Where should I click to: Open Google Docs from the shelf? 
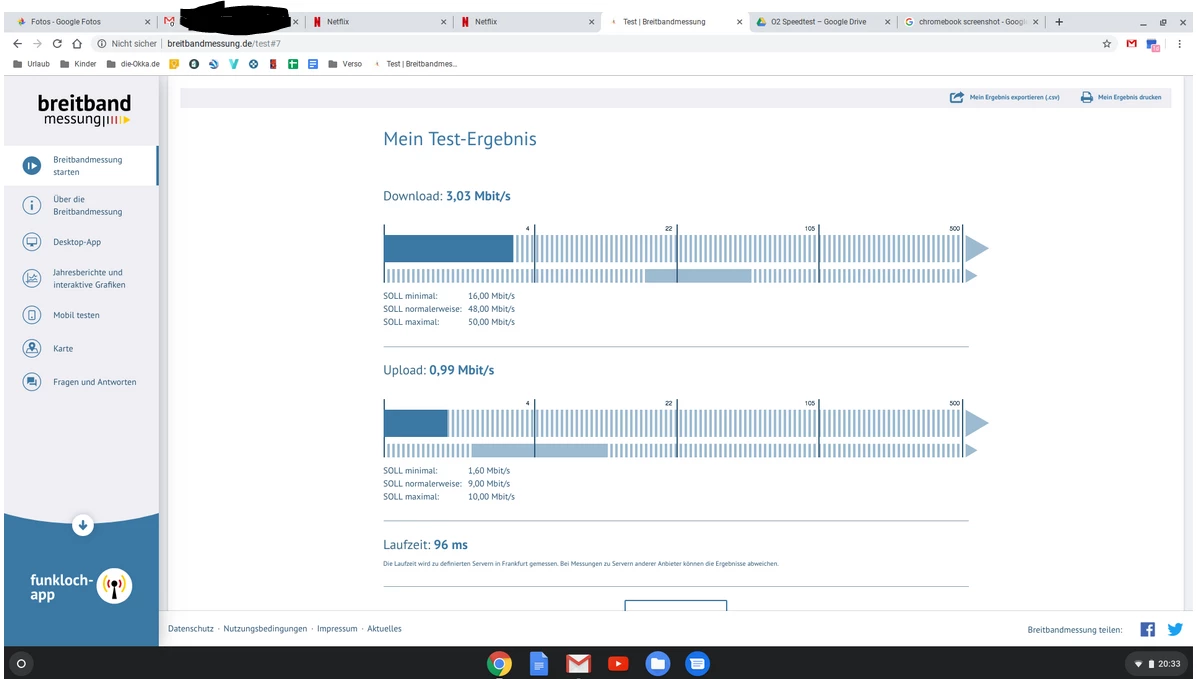(x=539, y=664)
